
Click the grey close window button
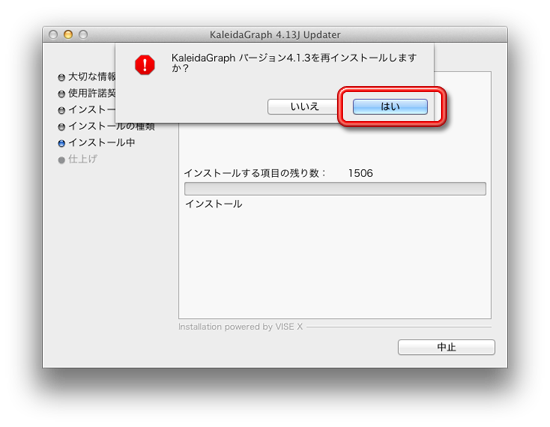coord(53,34)
